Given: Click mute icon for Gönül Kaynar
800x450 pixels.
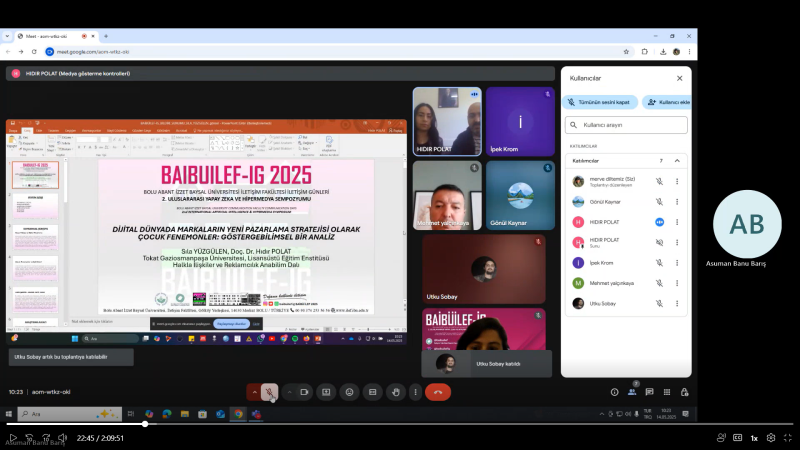Looking at the screenshot, I should 659,202.
